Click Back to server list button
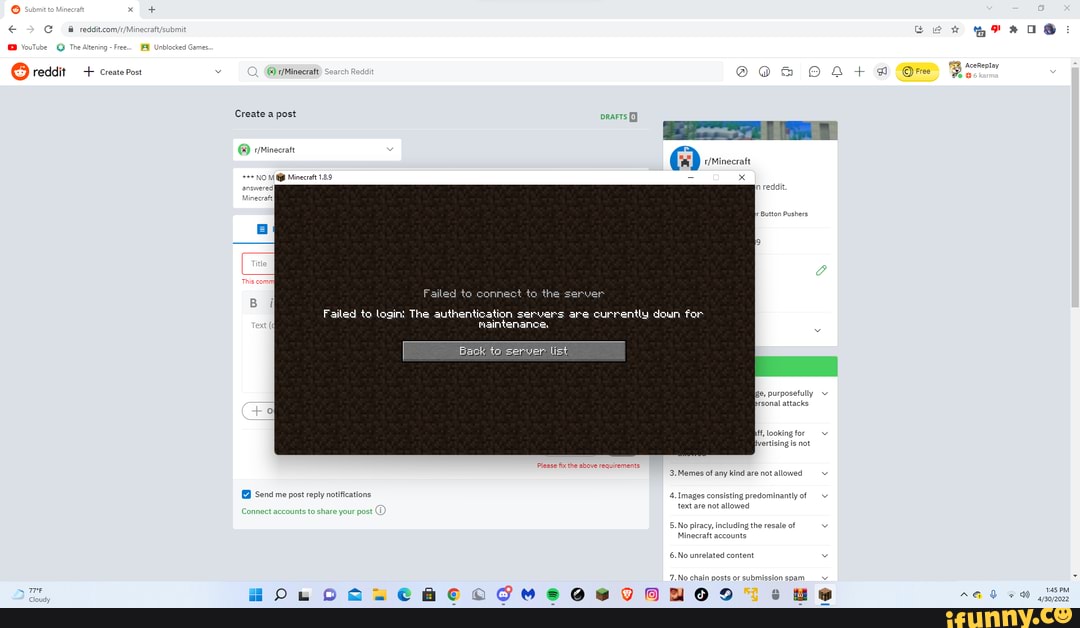1080x628 pixels. [514, 351]
